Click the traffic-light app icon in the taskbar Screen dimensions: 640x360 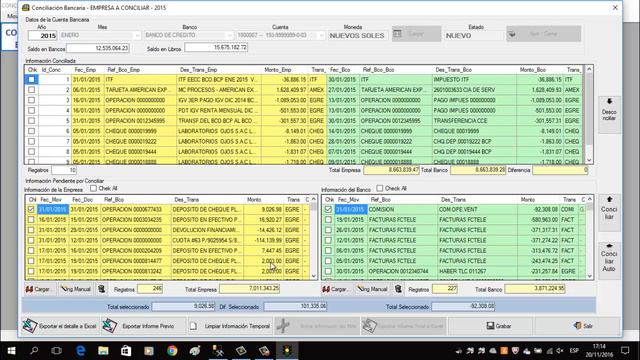287,351
